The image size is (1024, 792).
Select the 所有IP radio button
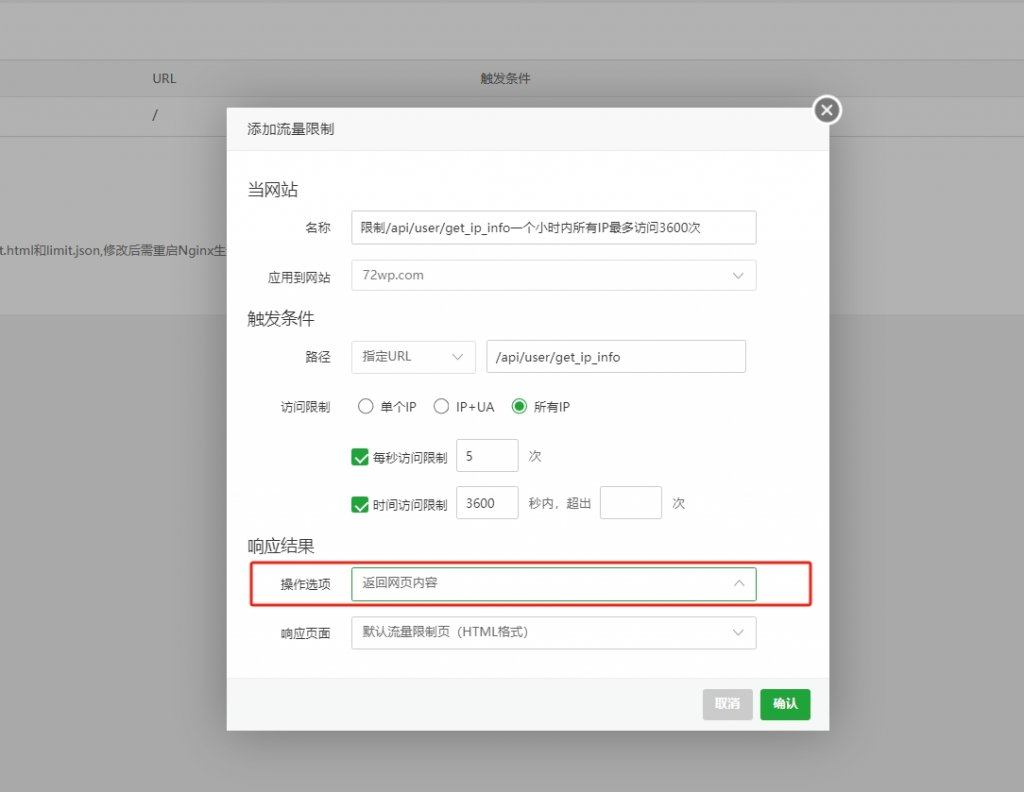click(519, 406)
